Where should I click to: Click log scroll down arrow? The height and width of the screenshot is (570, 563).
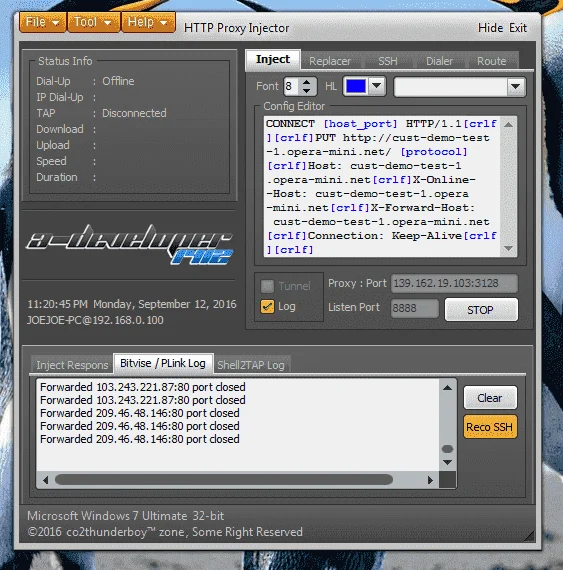tap(447, 462)
